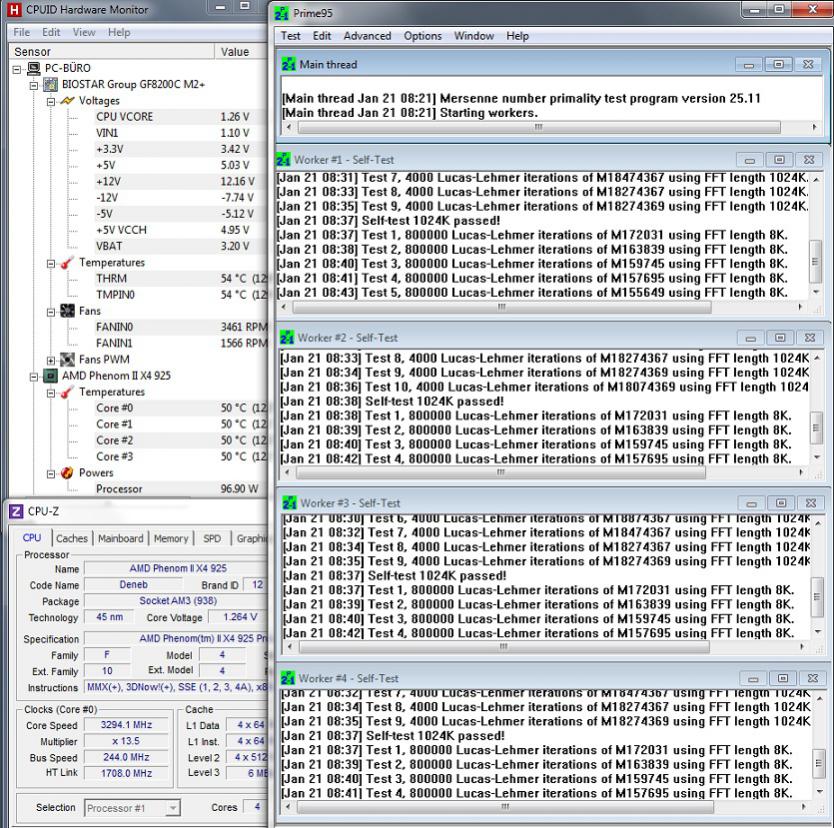The width and height of the screenshot is (834, 828).
Task: Click the Sensor column header
Action: pyautogui.click(x=112, y=52)
